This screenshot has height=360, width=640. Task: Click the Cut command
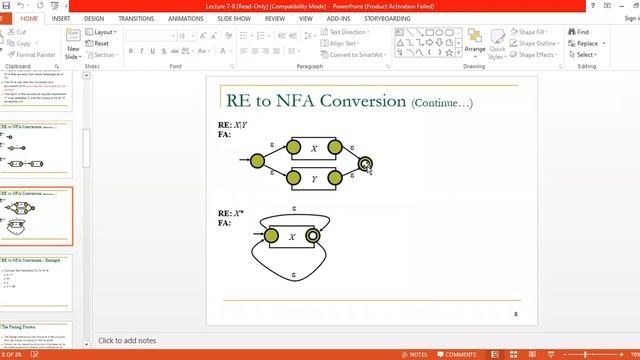[x=17, y=32]
